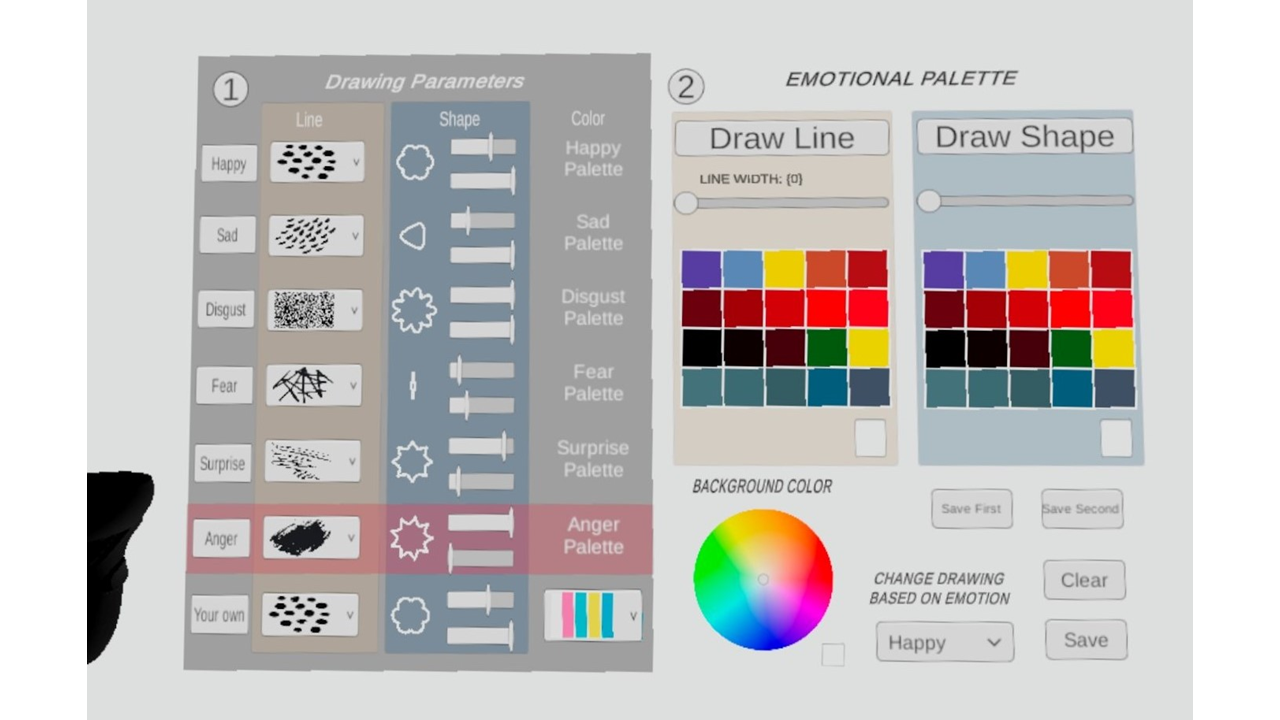Click the Disgust Palette label

(593, 307)
